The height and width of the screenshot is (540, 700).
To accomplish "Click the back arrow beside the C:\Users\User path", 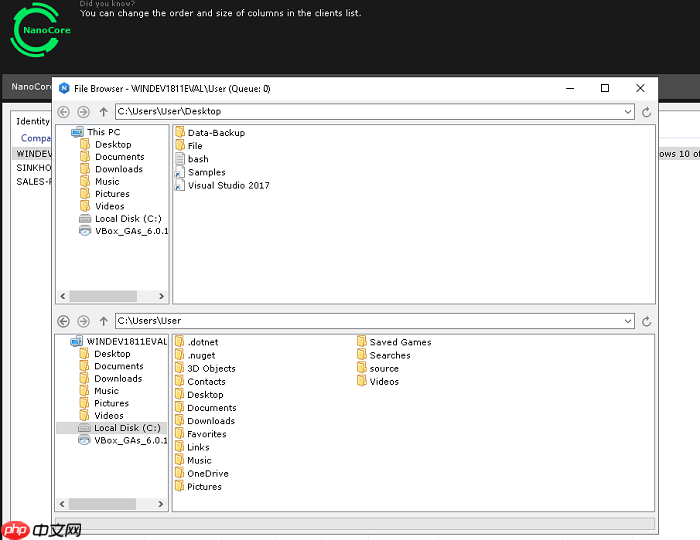I will tap(63, 321).
